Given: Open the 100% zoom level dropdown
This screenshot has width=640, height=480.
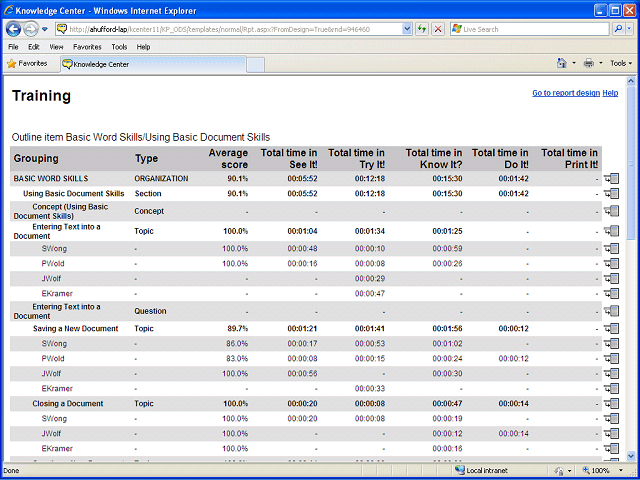Looking at the screenshot, I should coord(622,471).
